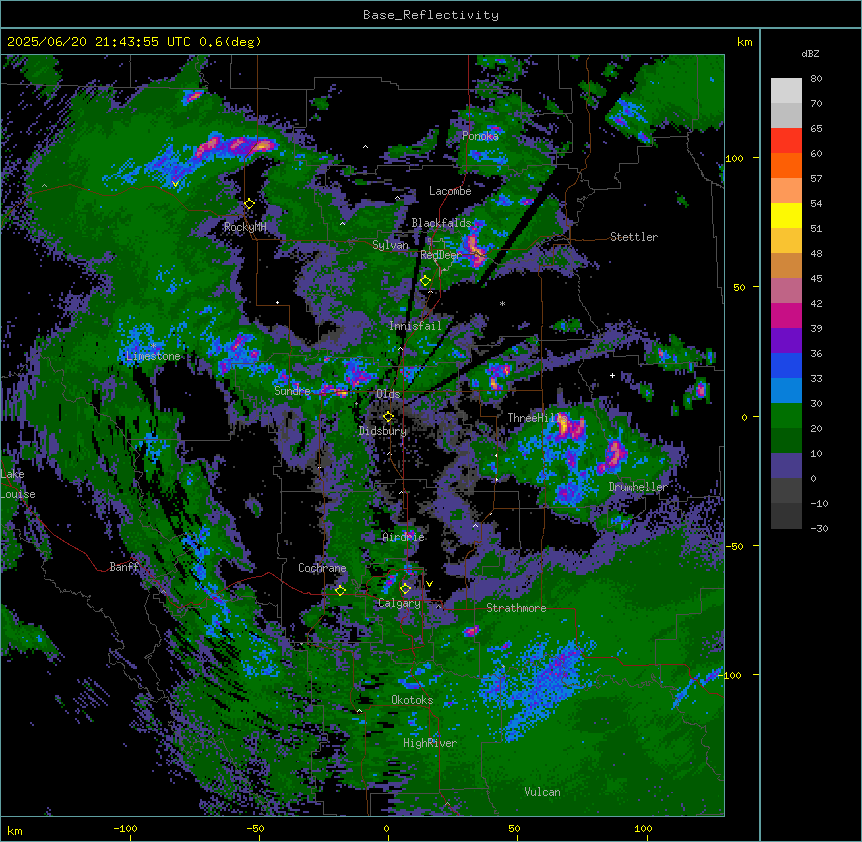This screenshot has width=862, height=842.
Task: Click the Banff town label
Action: coord(124,567)
